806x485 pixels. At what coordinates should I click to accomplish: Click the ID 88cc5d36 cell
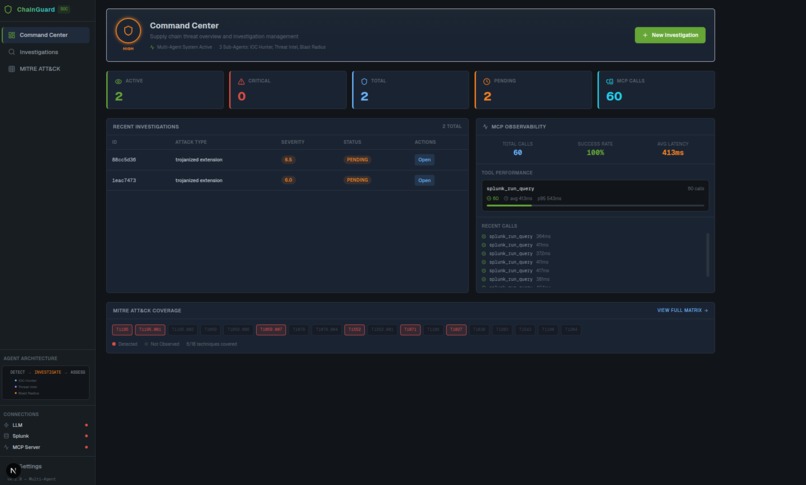(124, 160)
